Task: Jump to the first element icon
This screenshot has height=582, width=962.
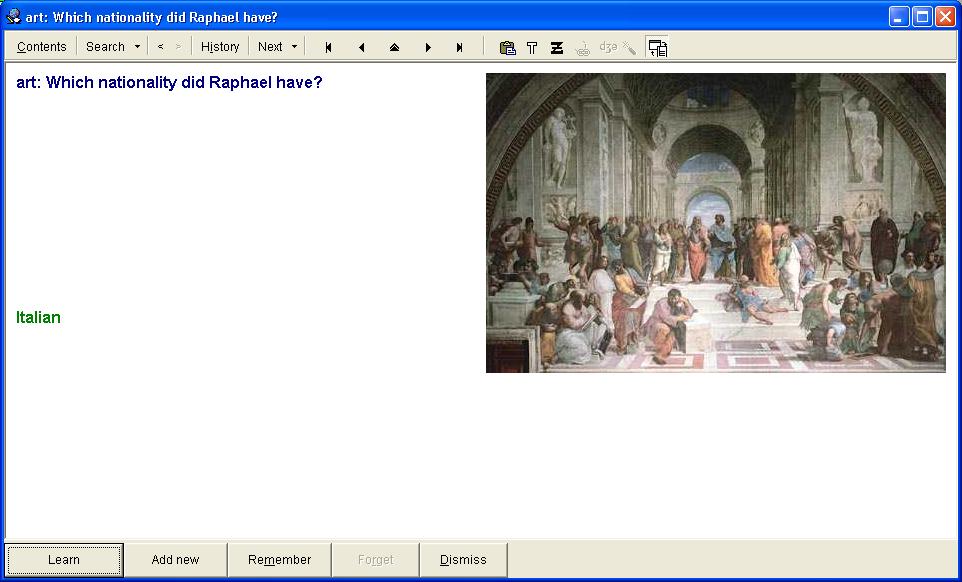Action: point(328,47)
